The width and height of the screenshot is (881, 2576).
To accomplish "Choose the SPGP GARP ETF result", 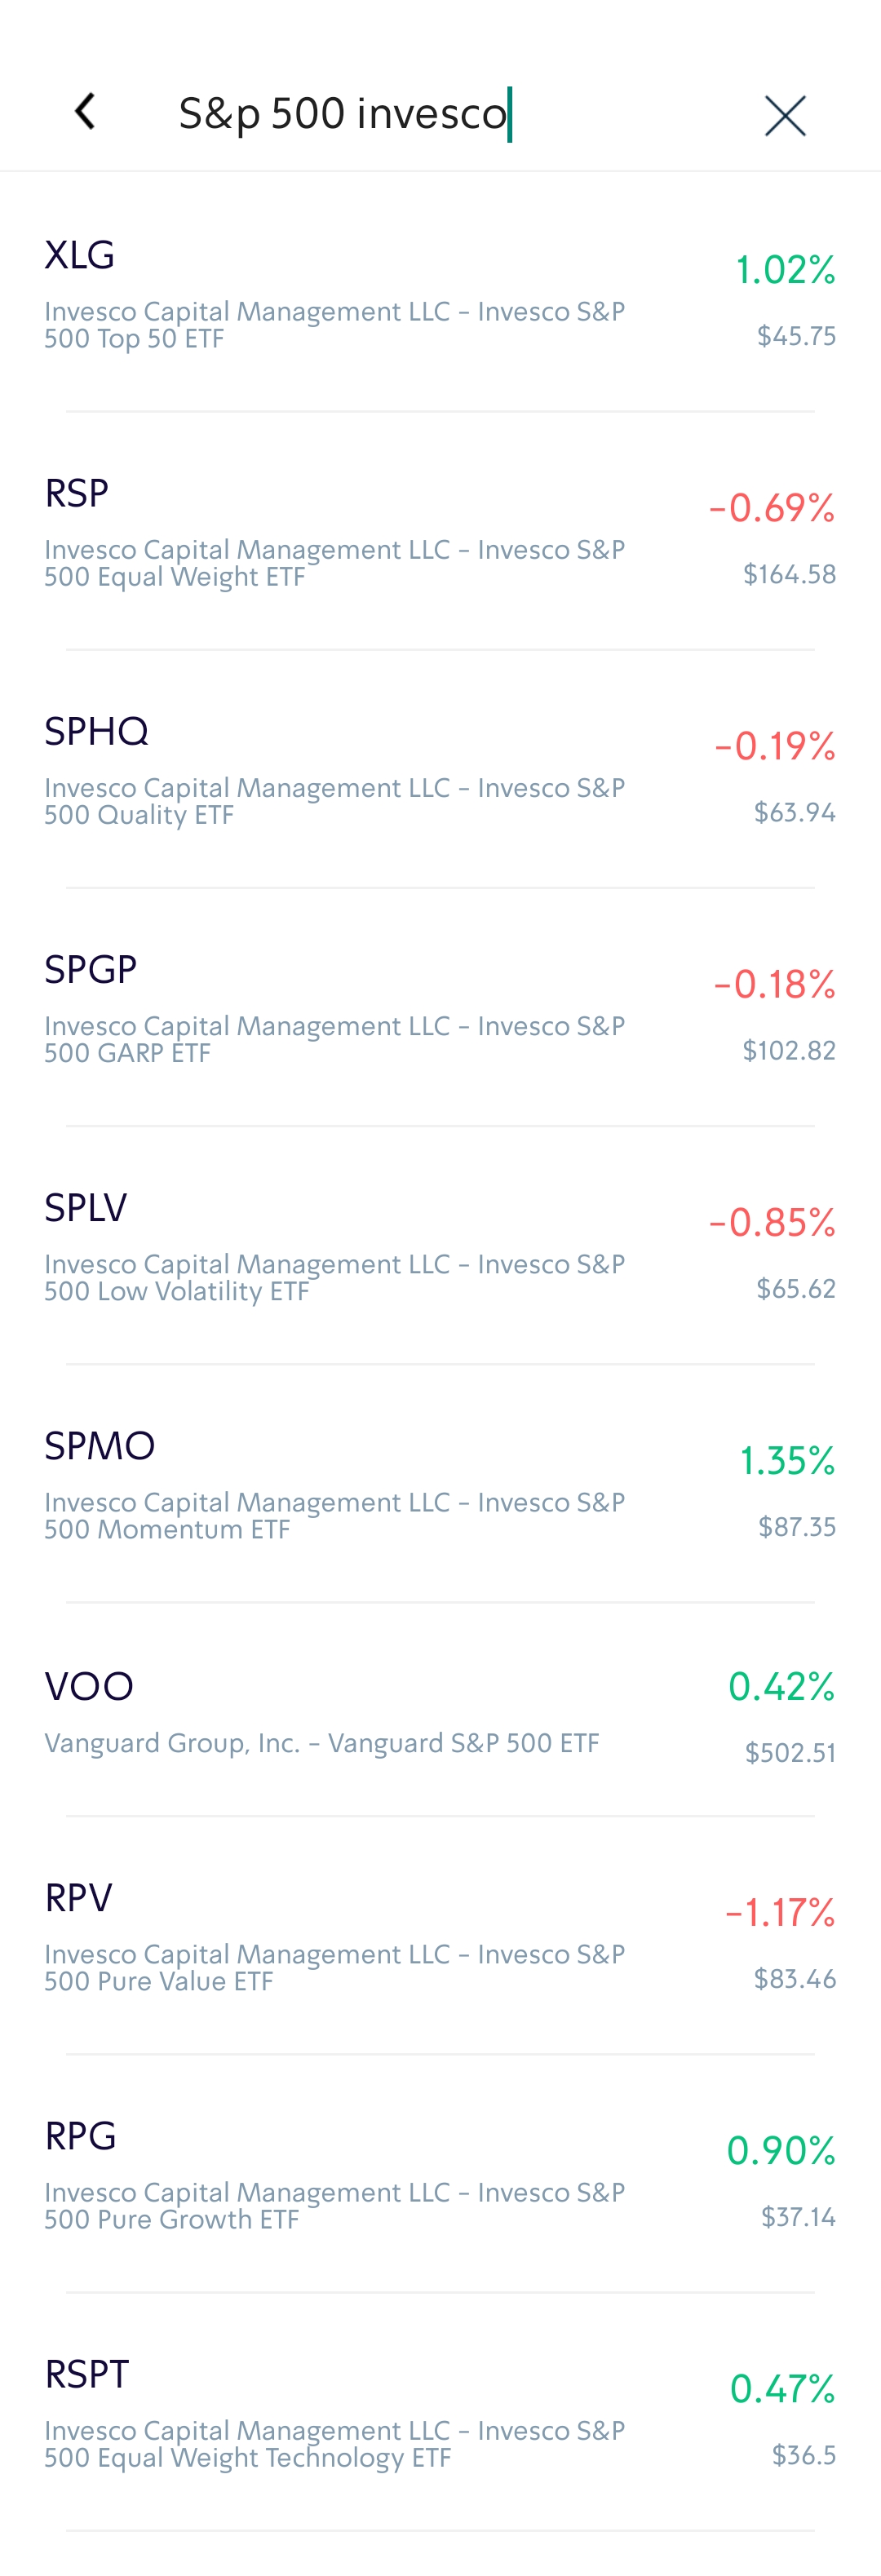I will click(x=334, y=1007).
